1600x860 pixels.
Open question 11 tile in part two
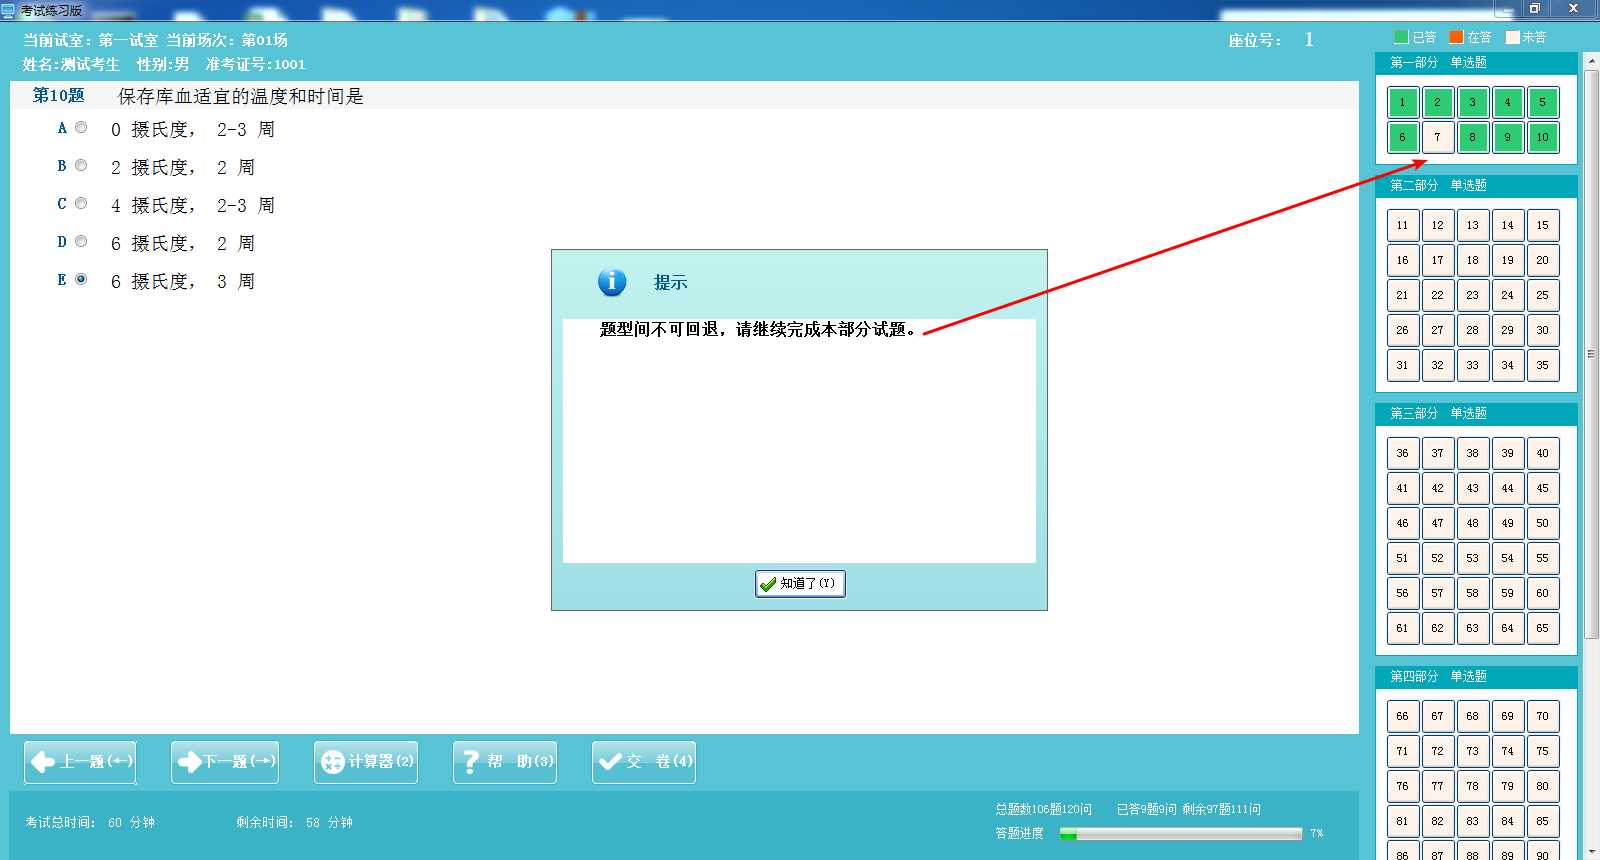point(1402,225)
